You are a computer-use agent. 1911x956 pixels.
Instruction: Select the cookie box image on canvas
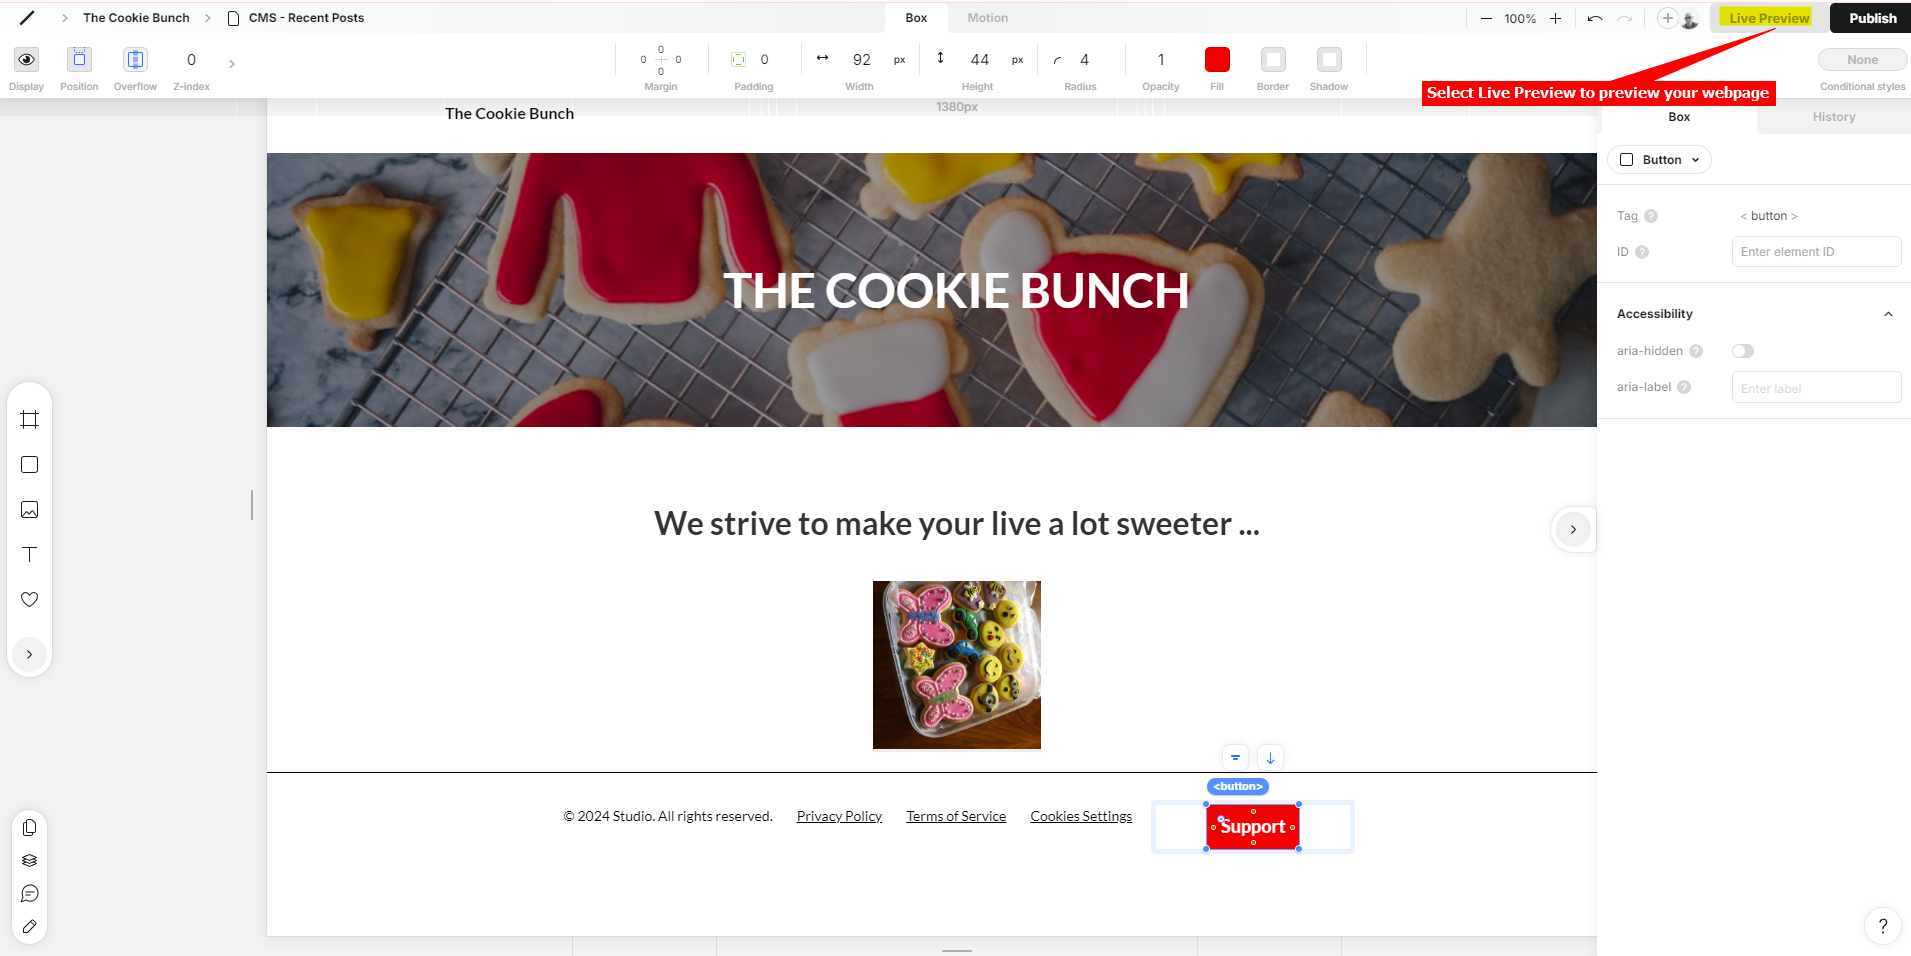click(x=957, y=665)
